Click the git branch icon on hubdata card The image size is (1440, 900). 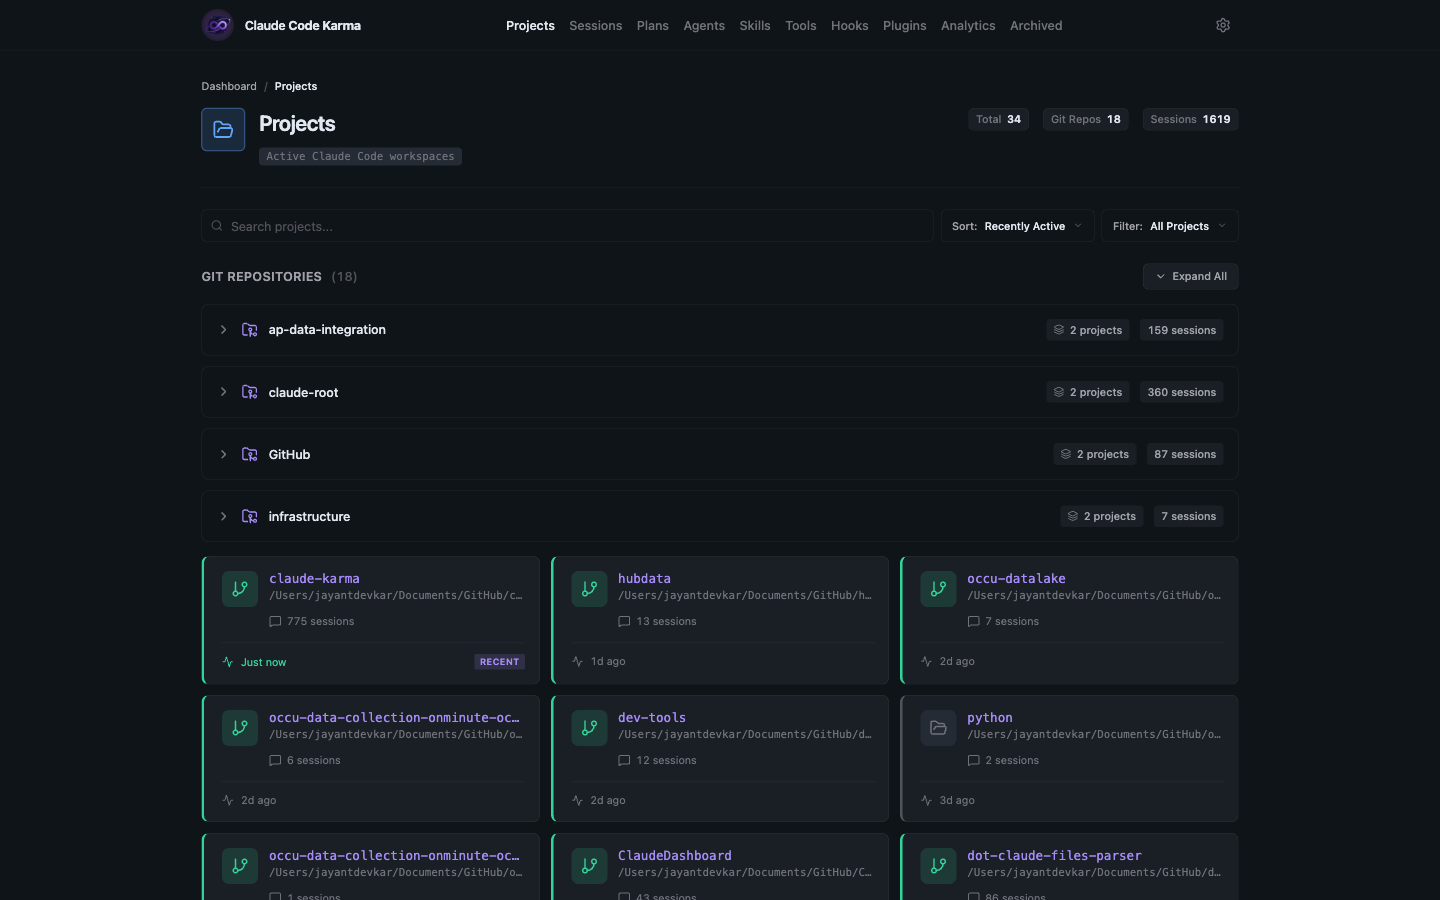pyautogui.click(x=589, y=589)
